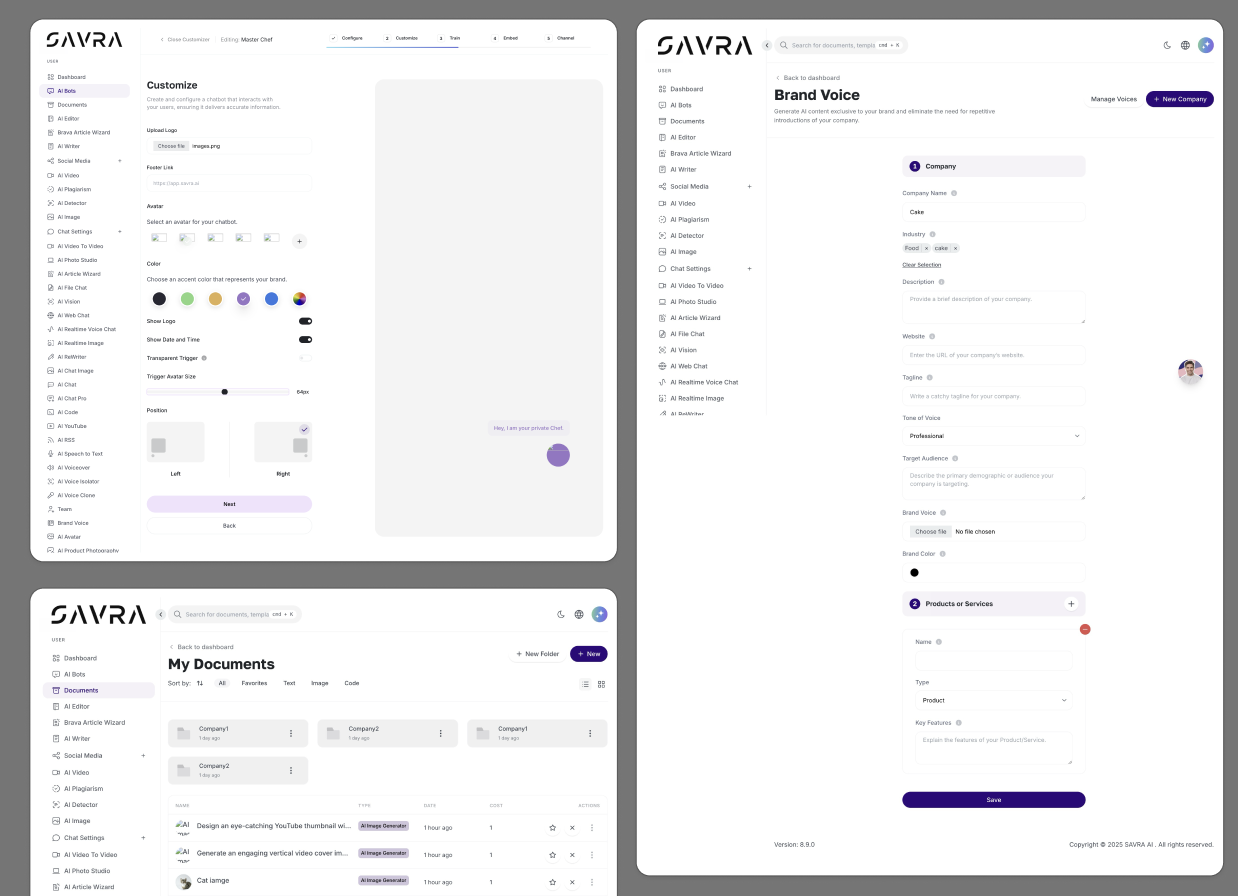Filter documents by Text
1238x896 pixels.
pyautogui.click(x=289, y=683)
